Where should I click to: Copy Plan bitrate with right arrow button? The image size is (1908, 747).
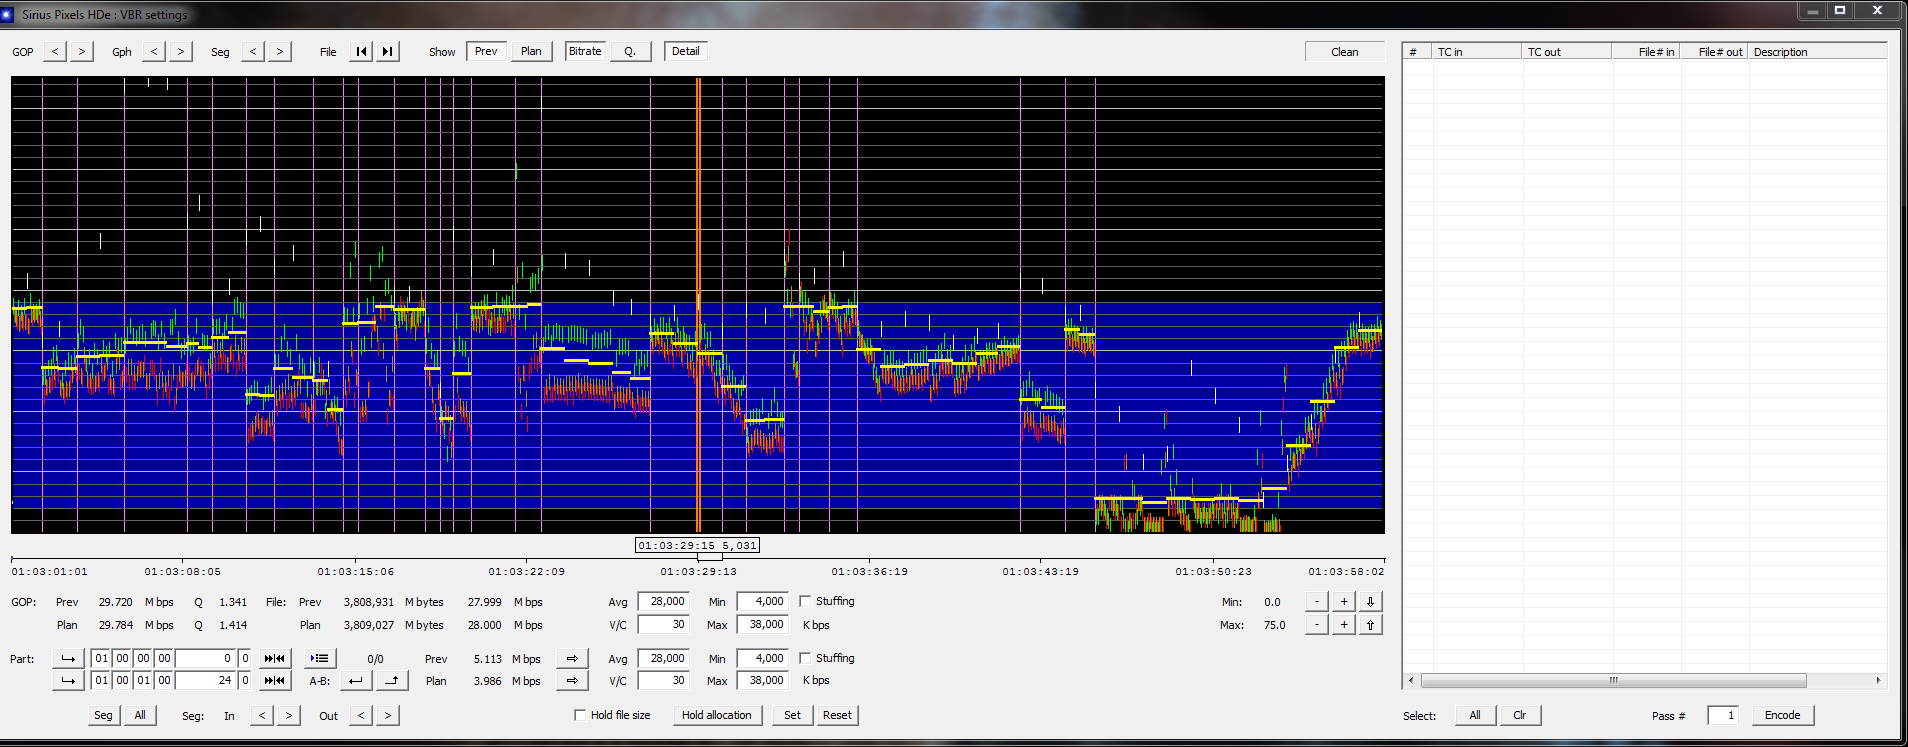pyautogui.click(x=572, y=681)
